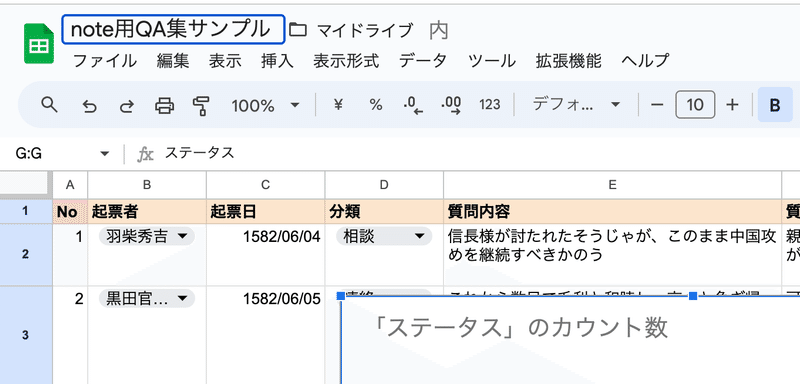Screen dimensions: 800x384
Task: Open the 123 number format menu
Action: coord(490,105)
